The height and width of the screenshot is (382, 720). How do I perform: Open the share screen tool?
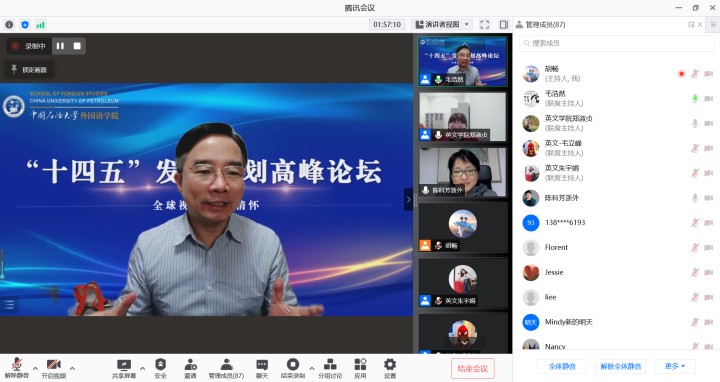click(x=124, y=368)
